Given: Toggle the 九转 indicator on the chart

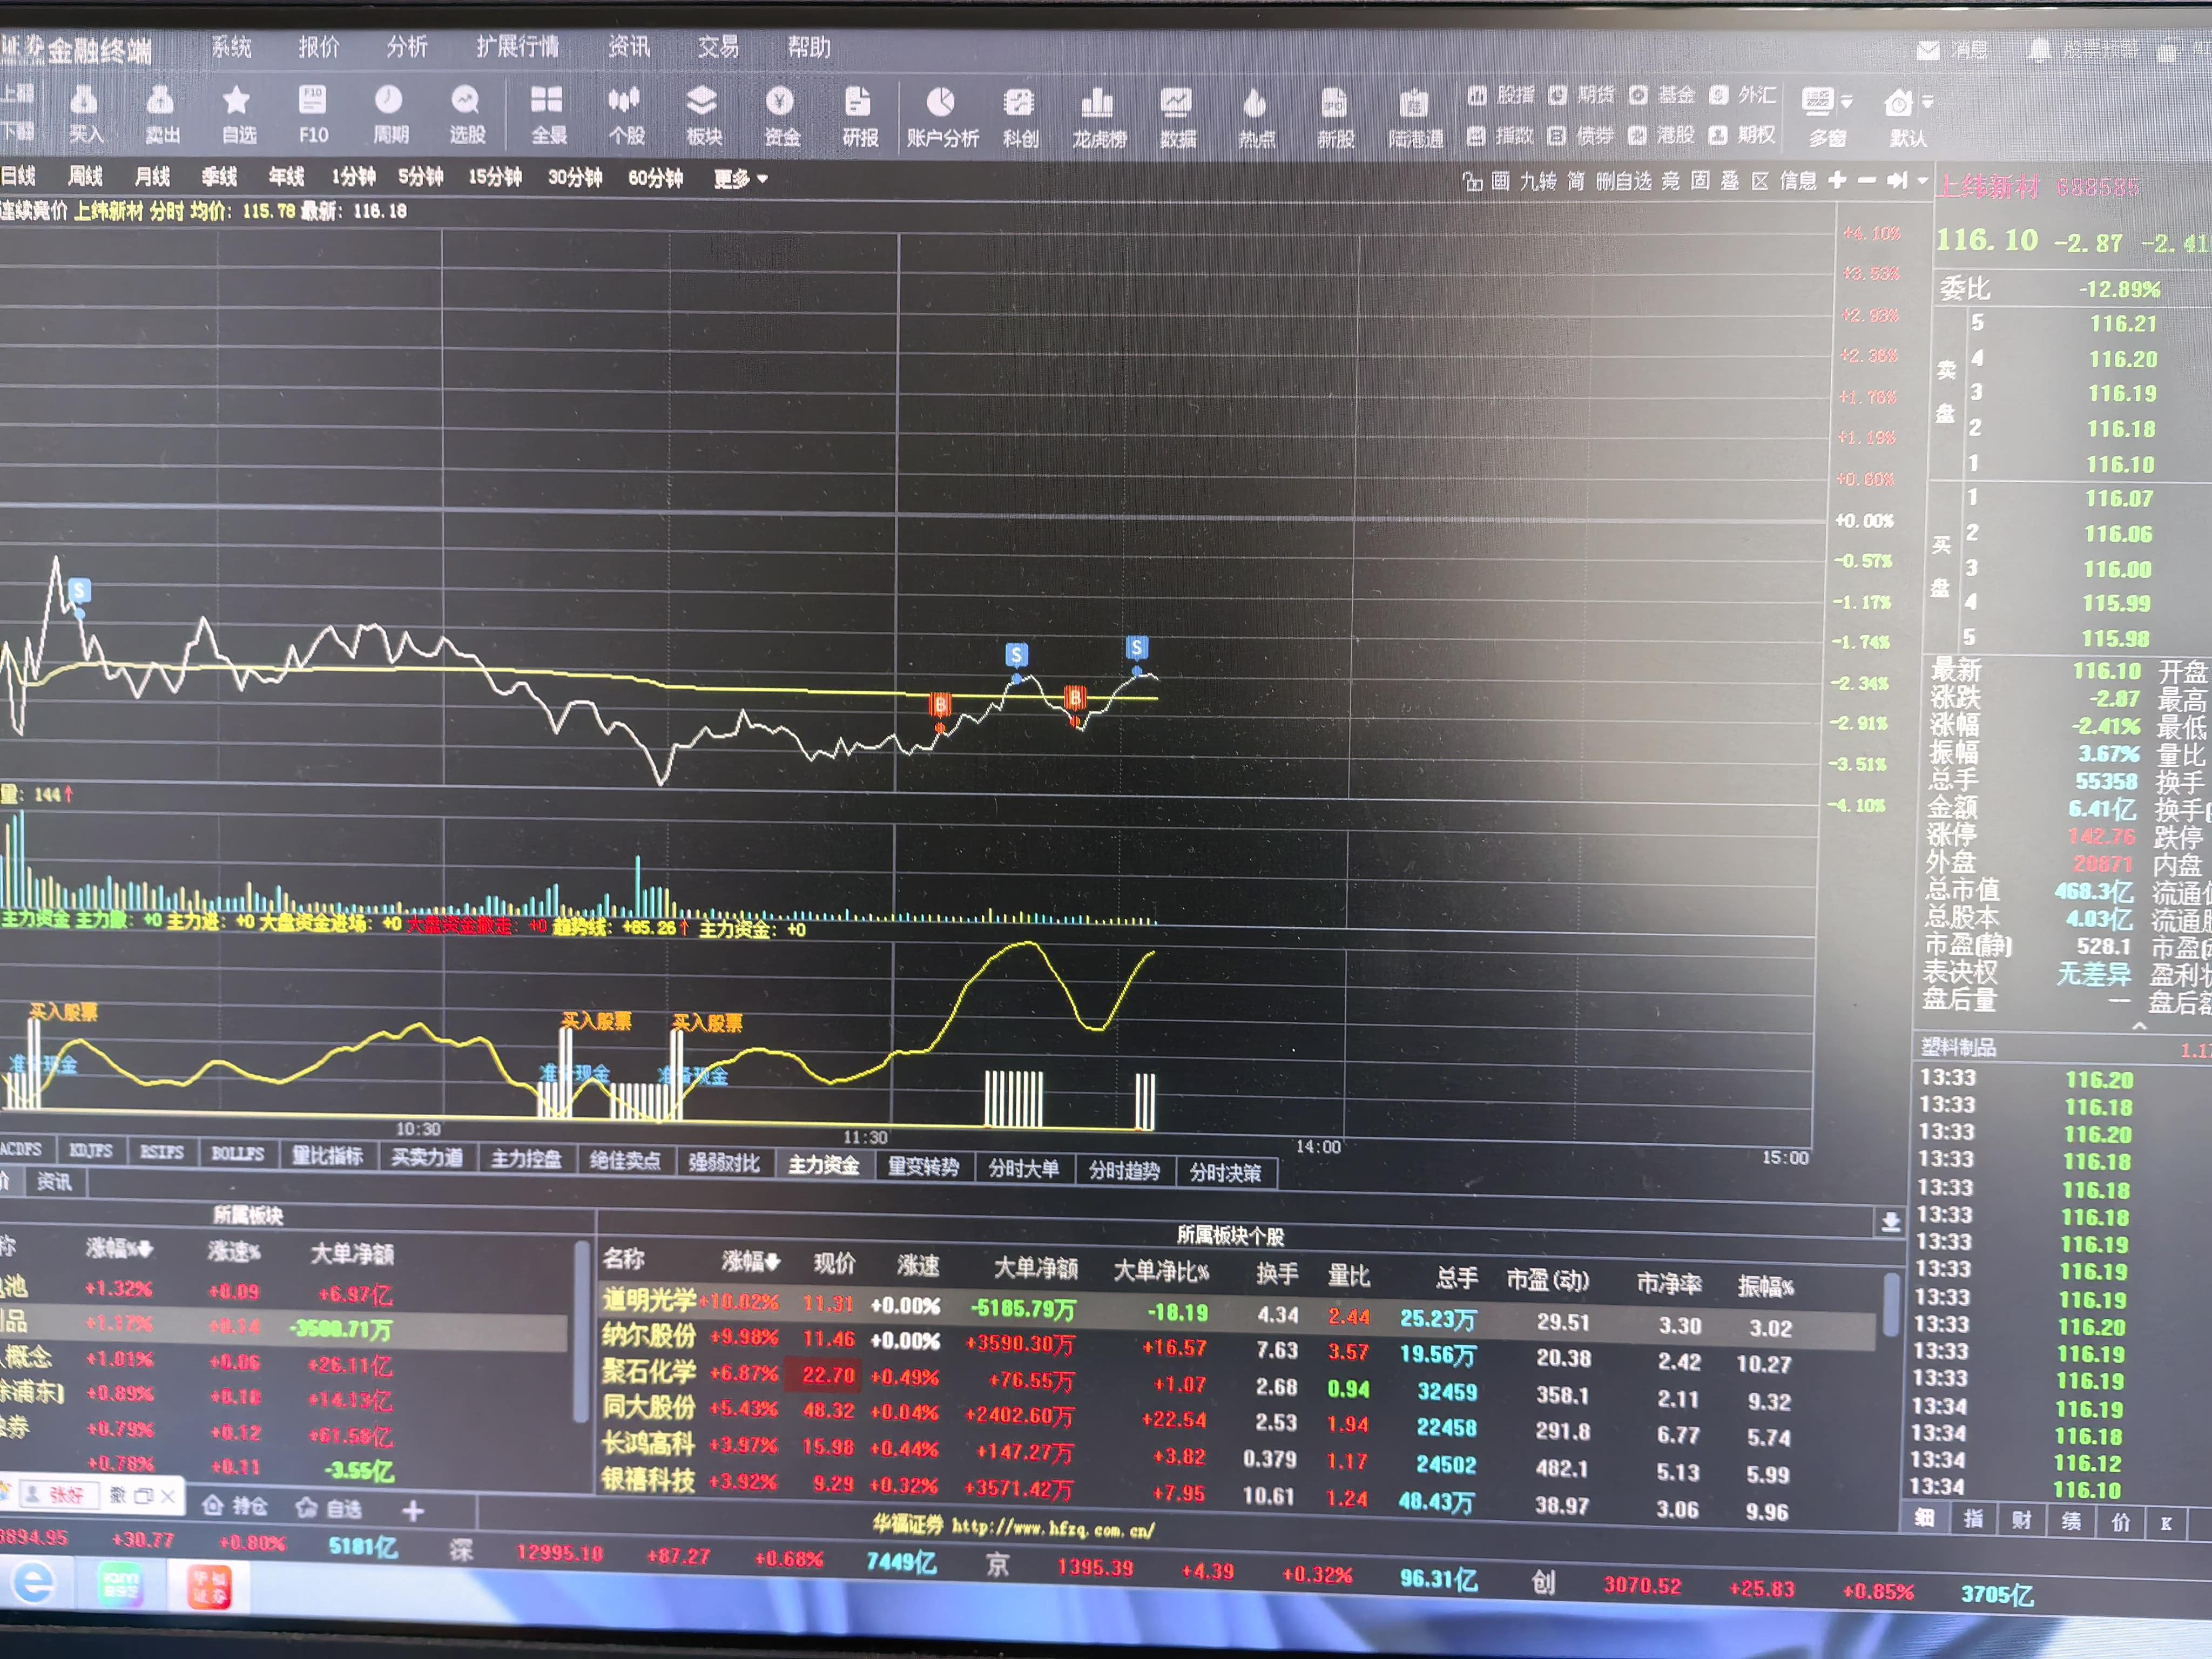Looking at the screenshot, I should [1538, 181].
